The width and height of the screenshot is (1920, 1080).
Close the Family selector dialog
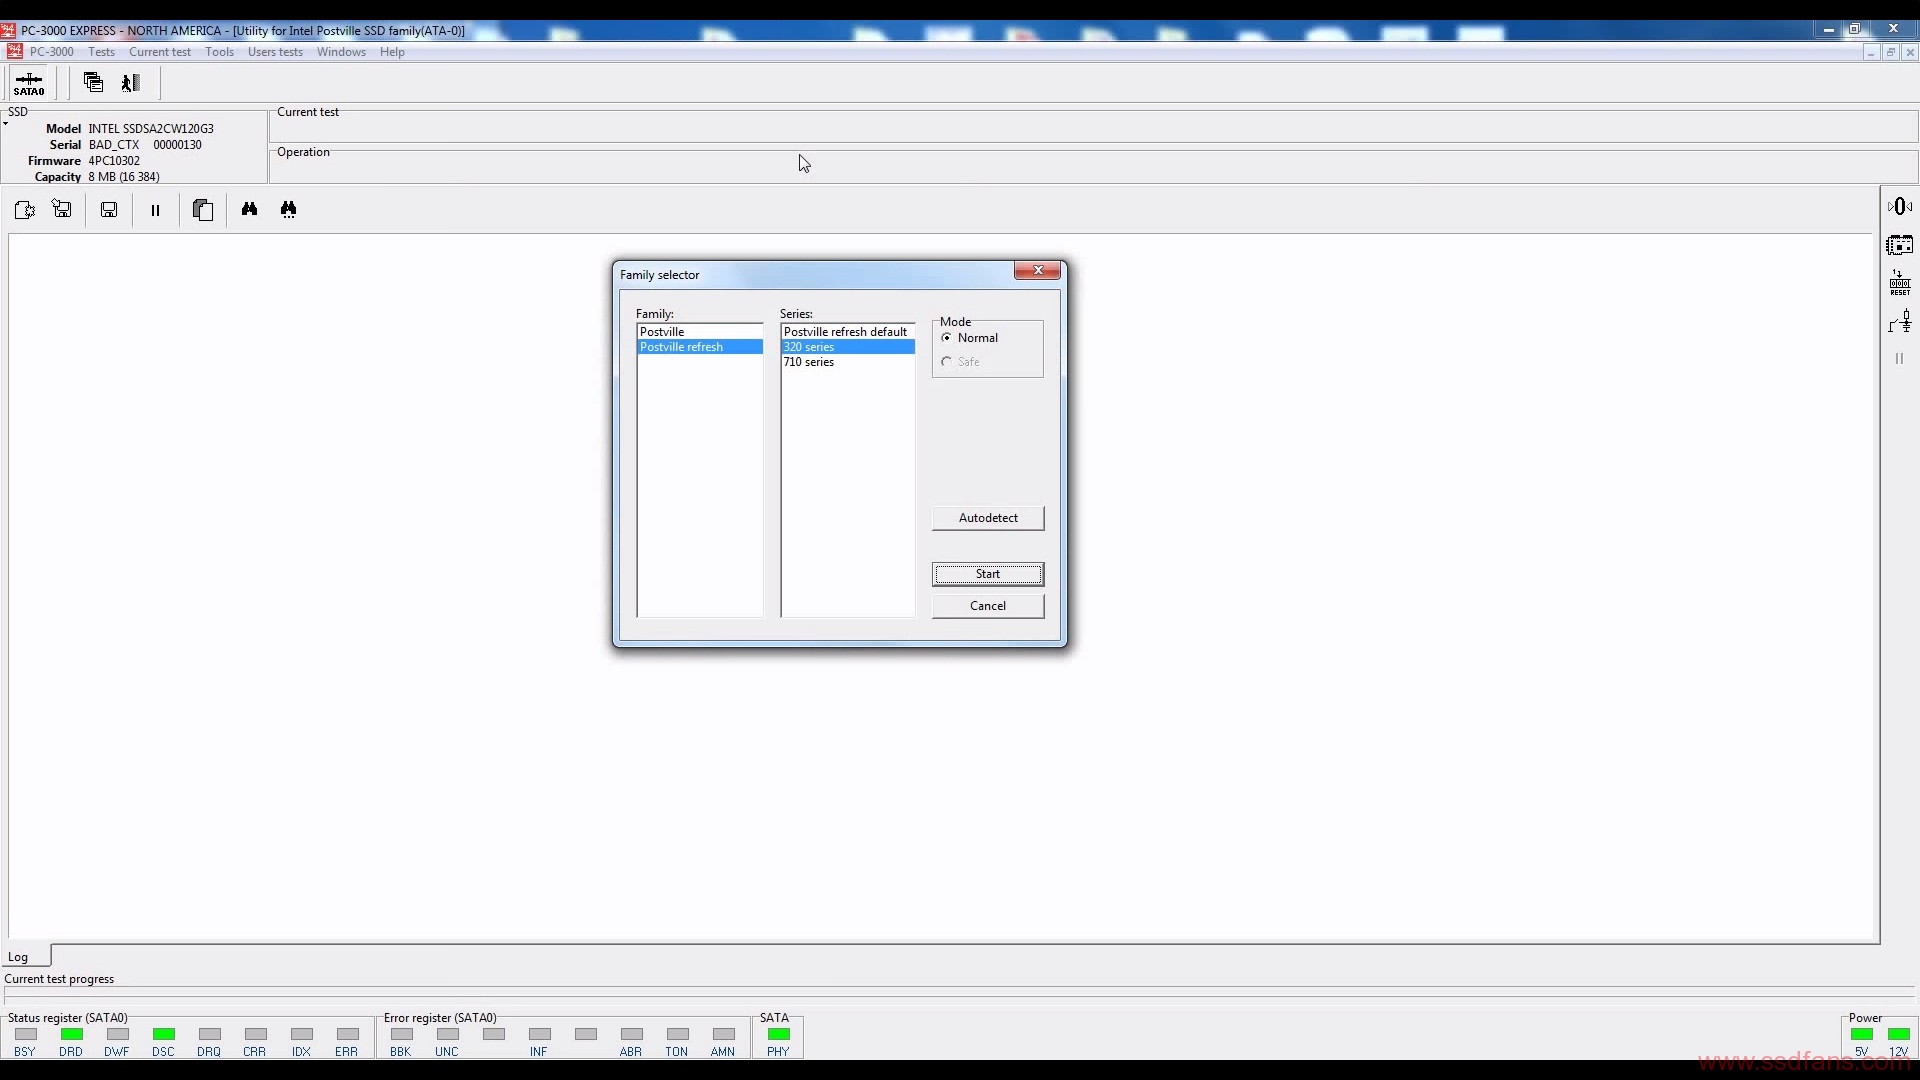tap(1038, 270)
